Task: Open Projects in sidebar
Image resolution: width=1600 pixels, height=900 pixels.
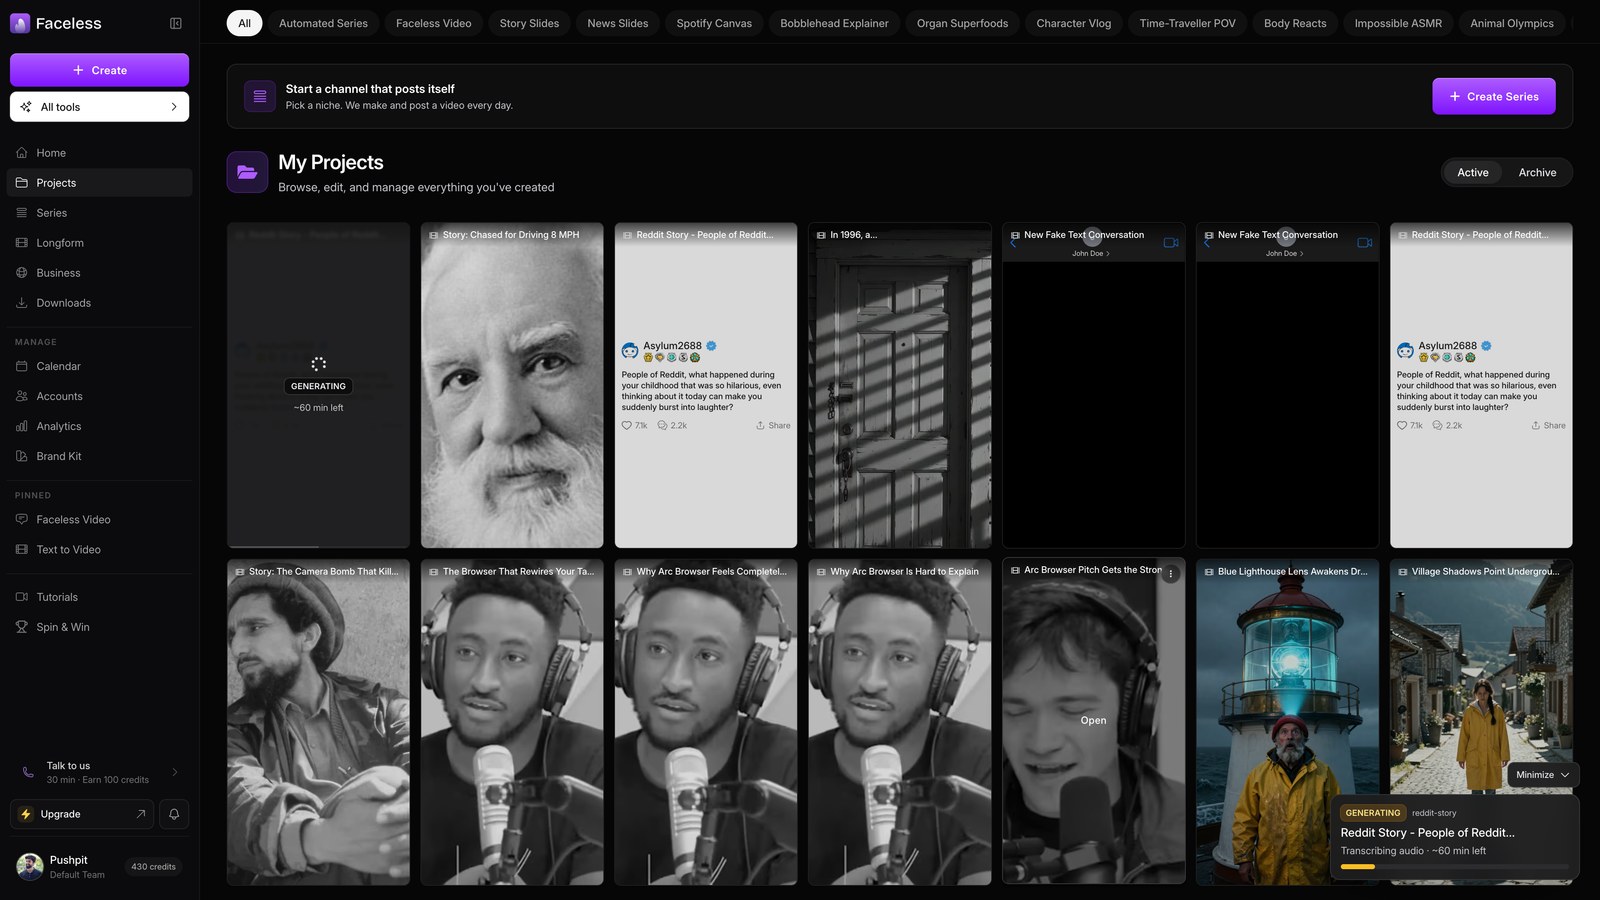Action: pyautogui.click(x=100, y=183)
